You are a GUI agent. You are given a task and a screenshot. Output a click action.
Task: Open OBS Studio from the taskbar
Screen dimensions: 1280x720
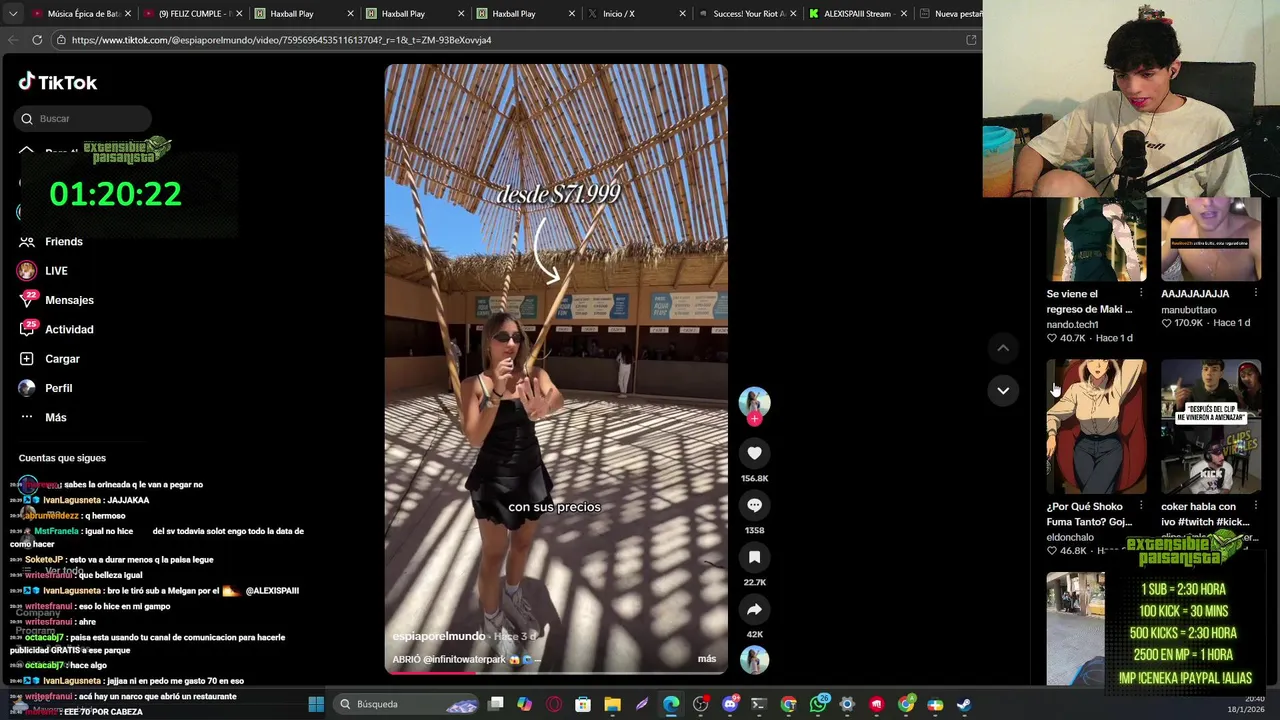click(701, 704)
